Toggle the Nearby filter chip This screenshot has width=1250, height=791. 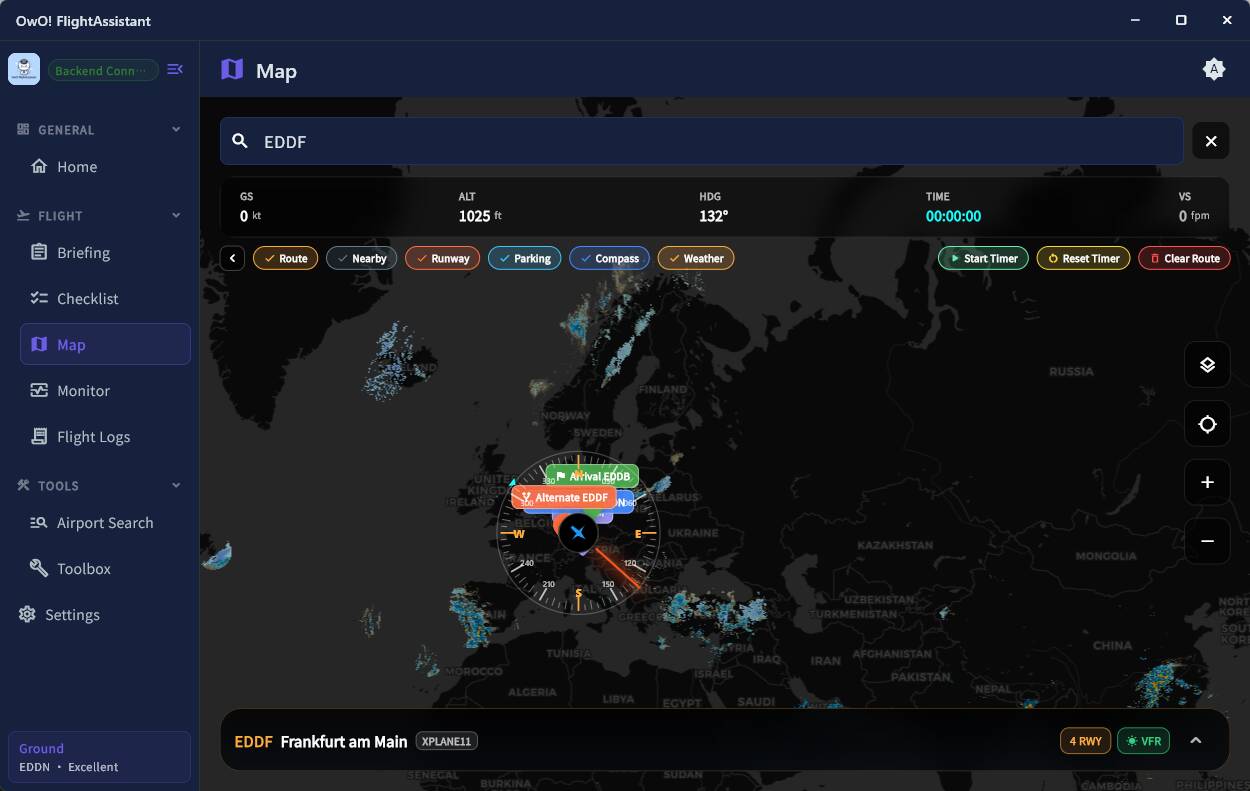tap(362, 258)
